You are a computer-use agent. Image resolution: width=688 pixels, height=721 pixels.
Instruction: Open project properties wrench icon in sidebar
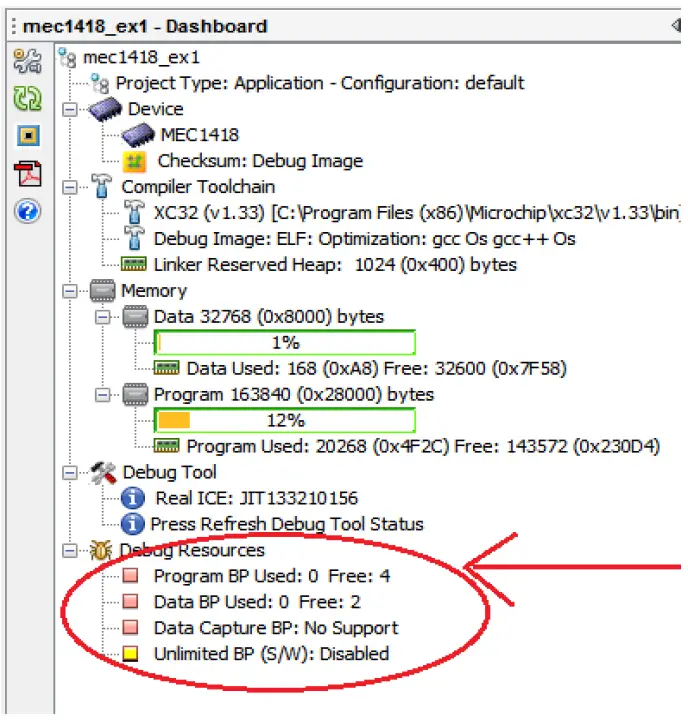click(x=27, y=61)
